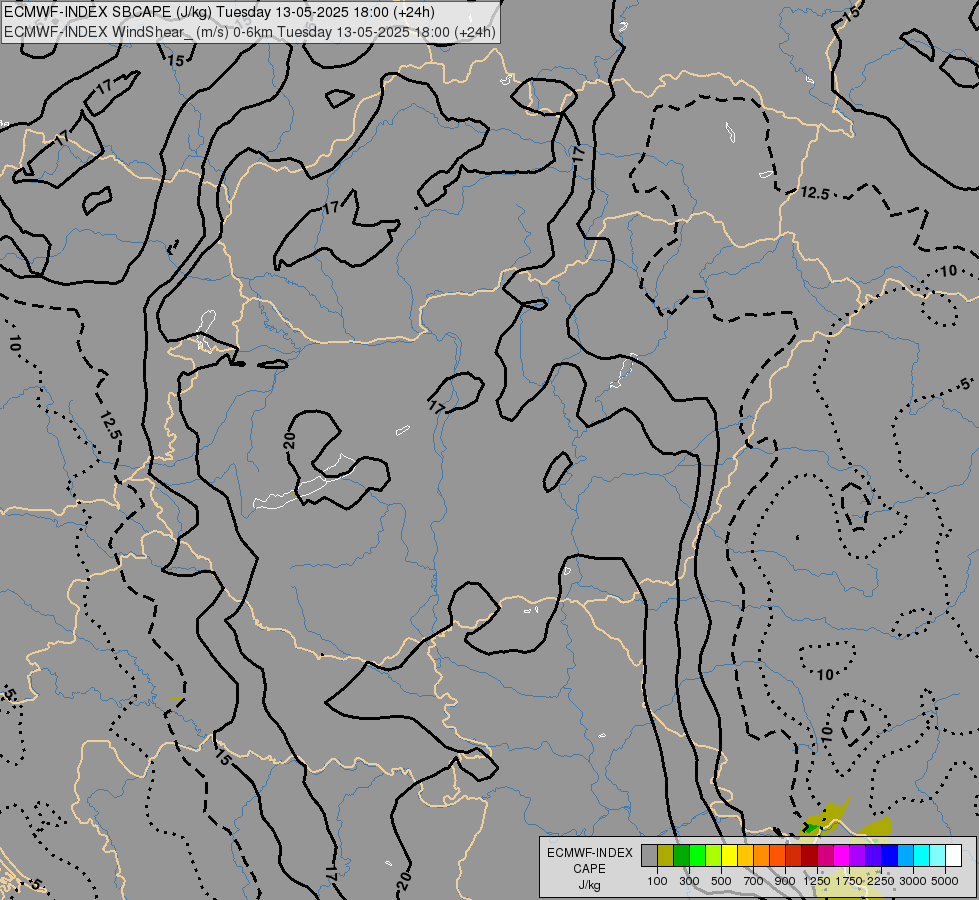Click the legend tick label 5000
The height and width of the screenshot is (900, 979).
(945, 881)
